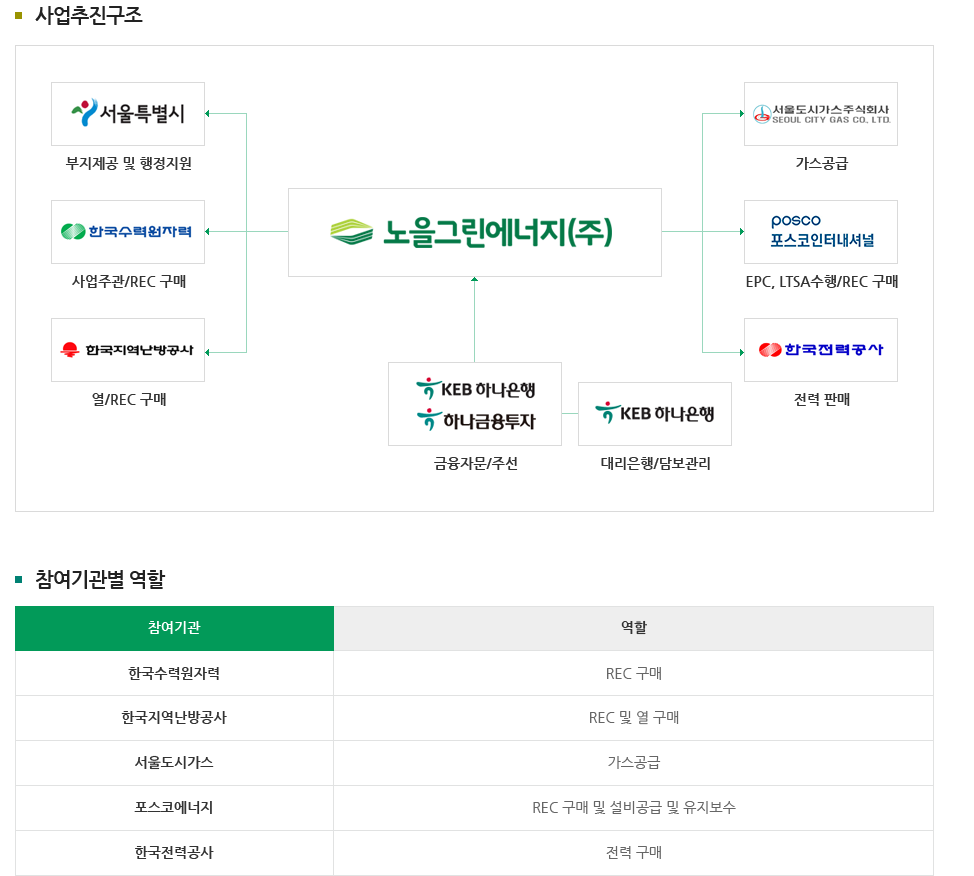
Task: Click the 서울특별시 logo box
Action: tap(128, 114)
